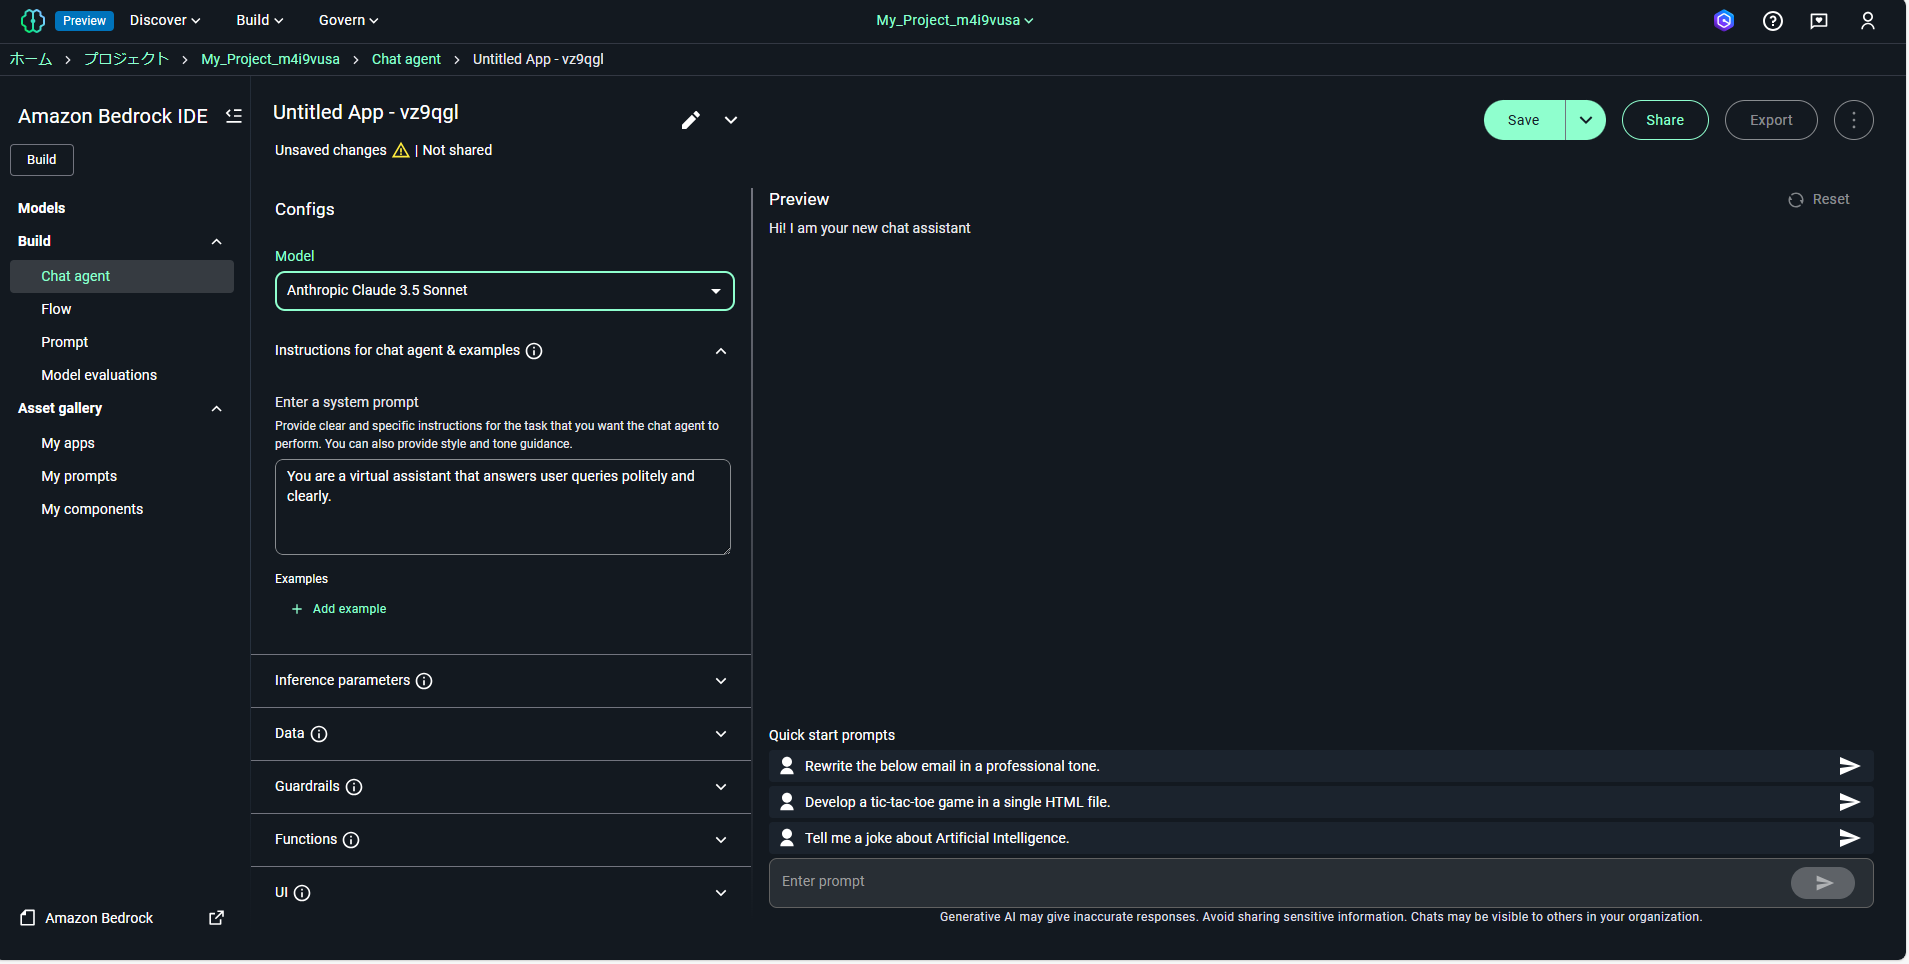Click the Save button
This screenshot has height=964, width=1909.
1524,120
